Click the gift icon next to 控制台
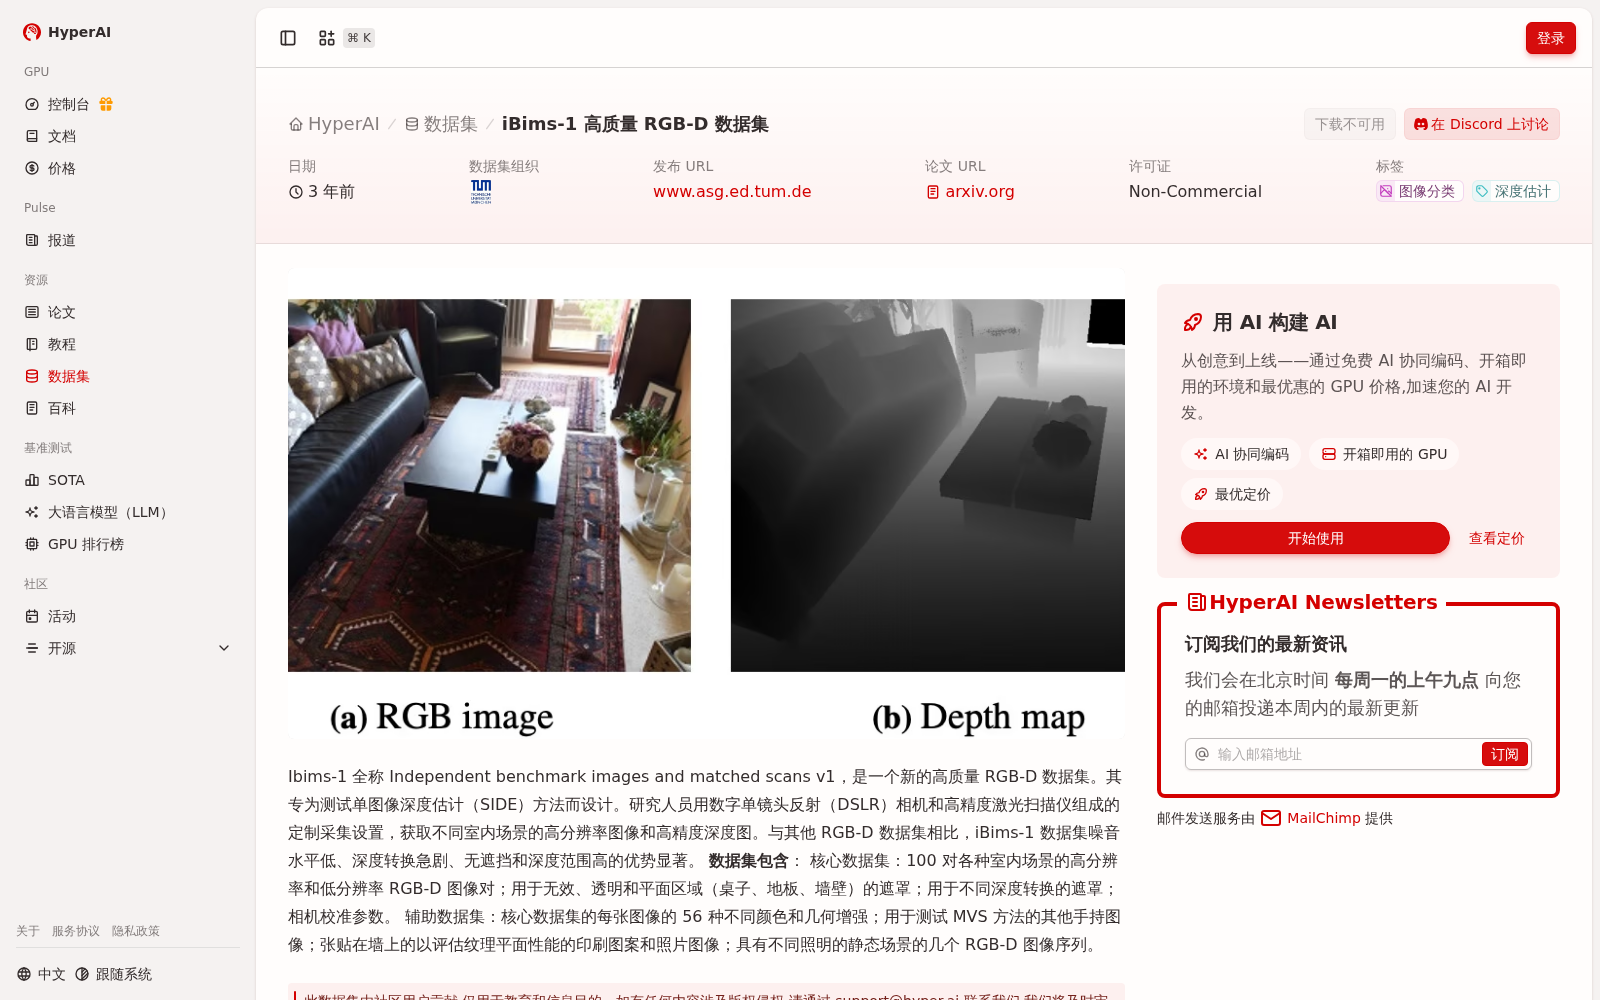This screenshot has width=1600, height=1000. pos(106,104)
